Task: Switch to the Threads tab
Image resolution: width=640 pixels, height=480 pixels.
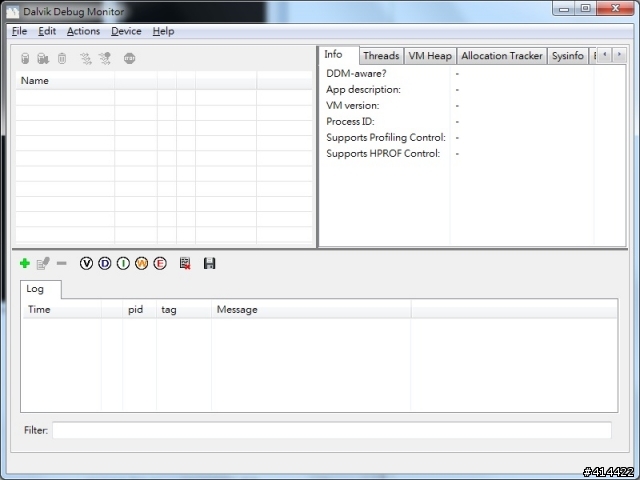Action: [381, 56]
